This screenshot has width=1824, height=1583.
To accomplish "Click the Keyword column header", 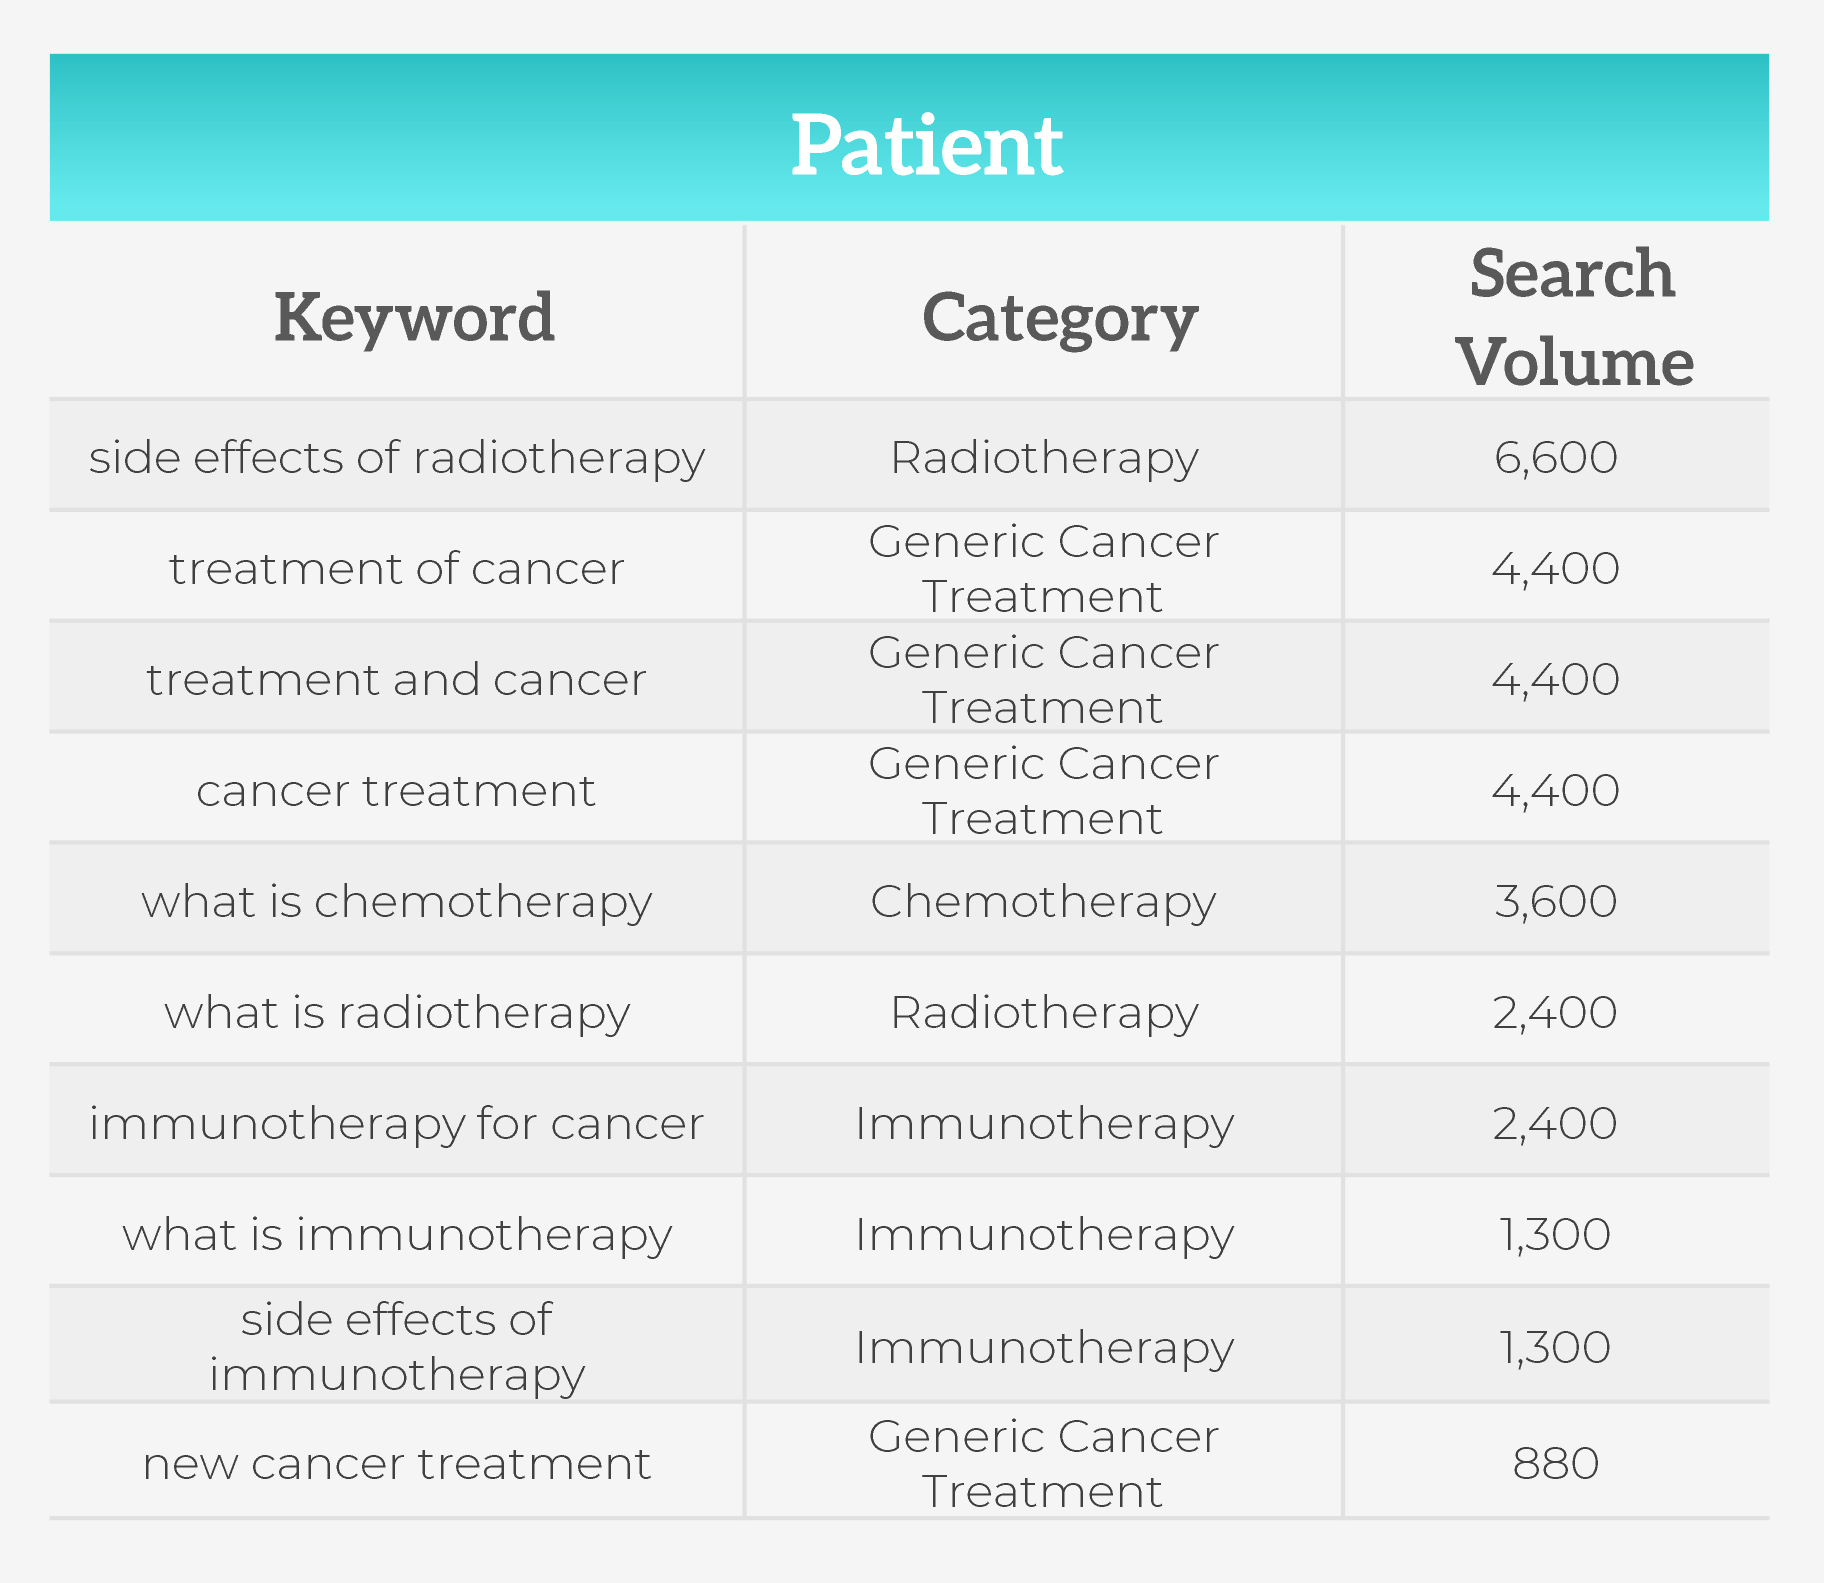I will tap(414, 318).
